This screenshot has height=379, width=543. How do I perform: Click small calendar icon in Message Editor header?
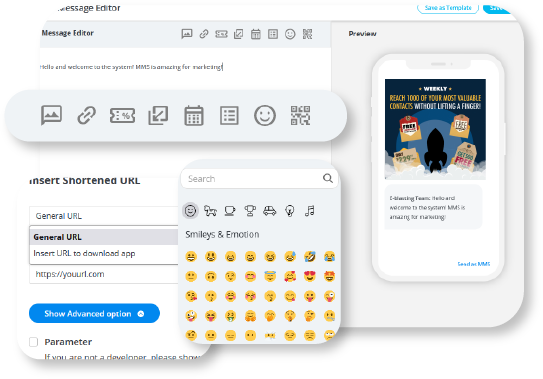tap(256, 34)
